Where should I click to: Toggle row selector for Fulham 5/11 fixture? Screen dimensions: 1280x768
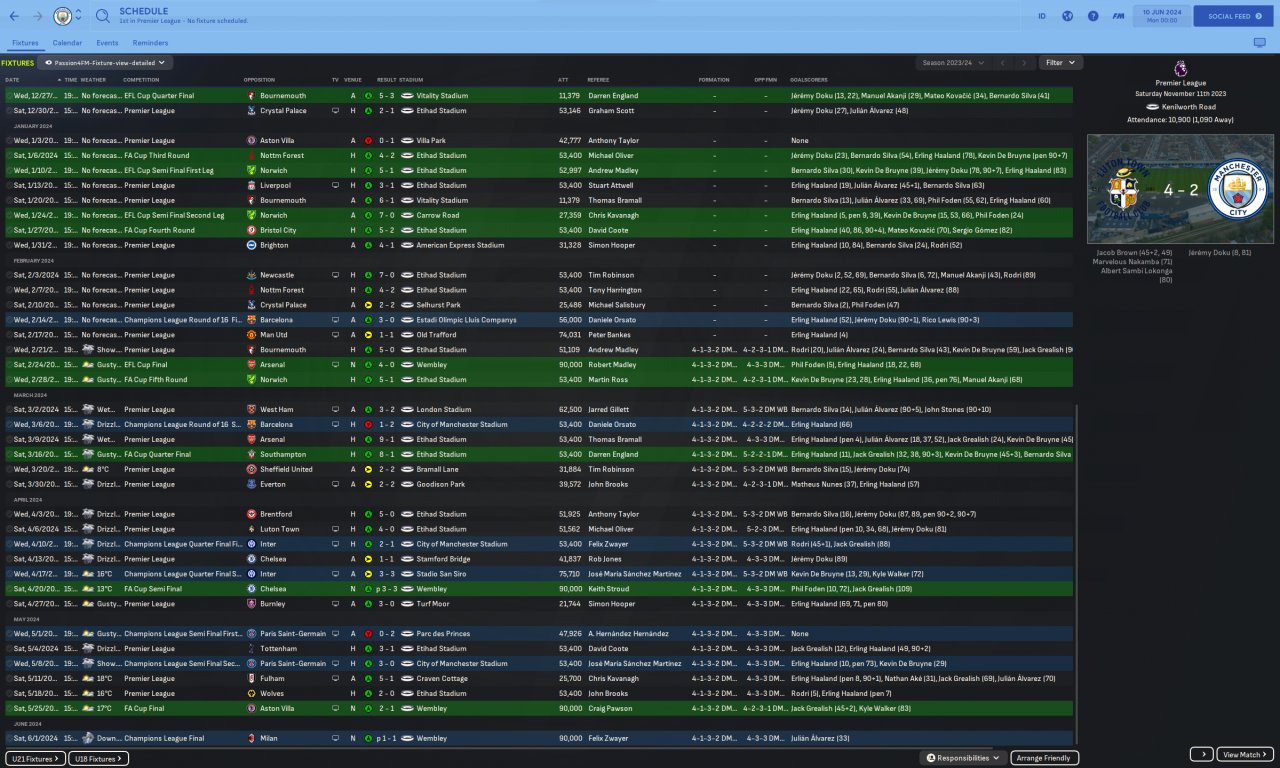9,679
